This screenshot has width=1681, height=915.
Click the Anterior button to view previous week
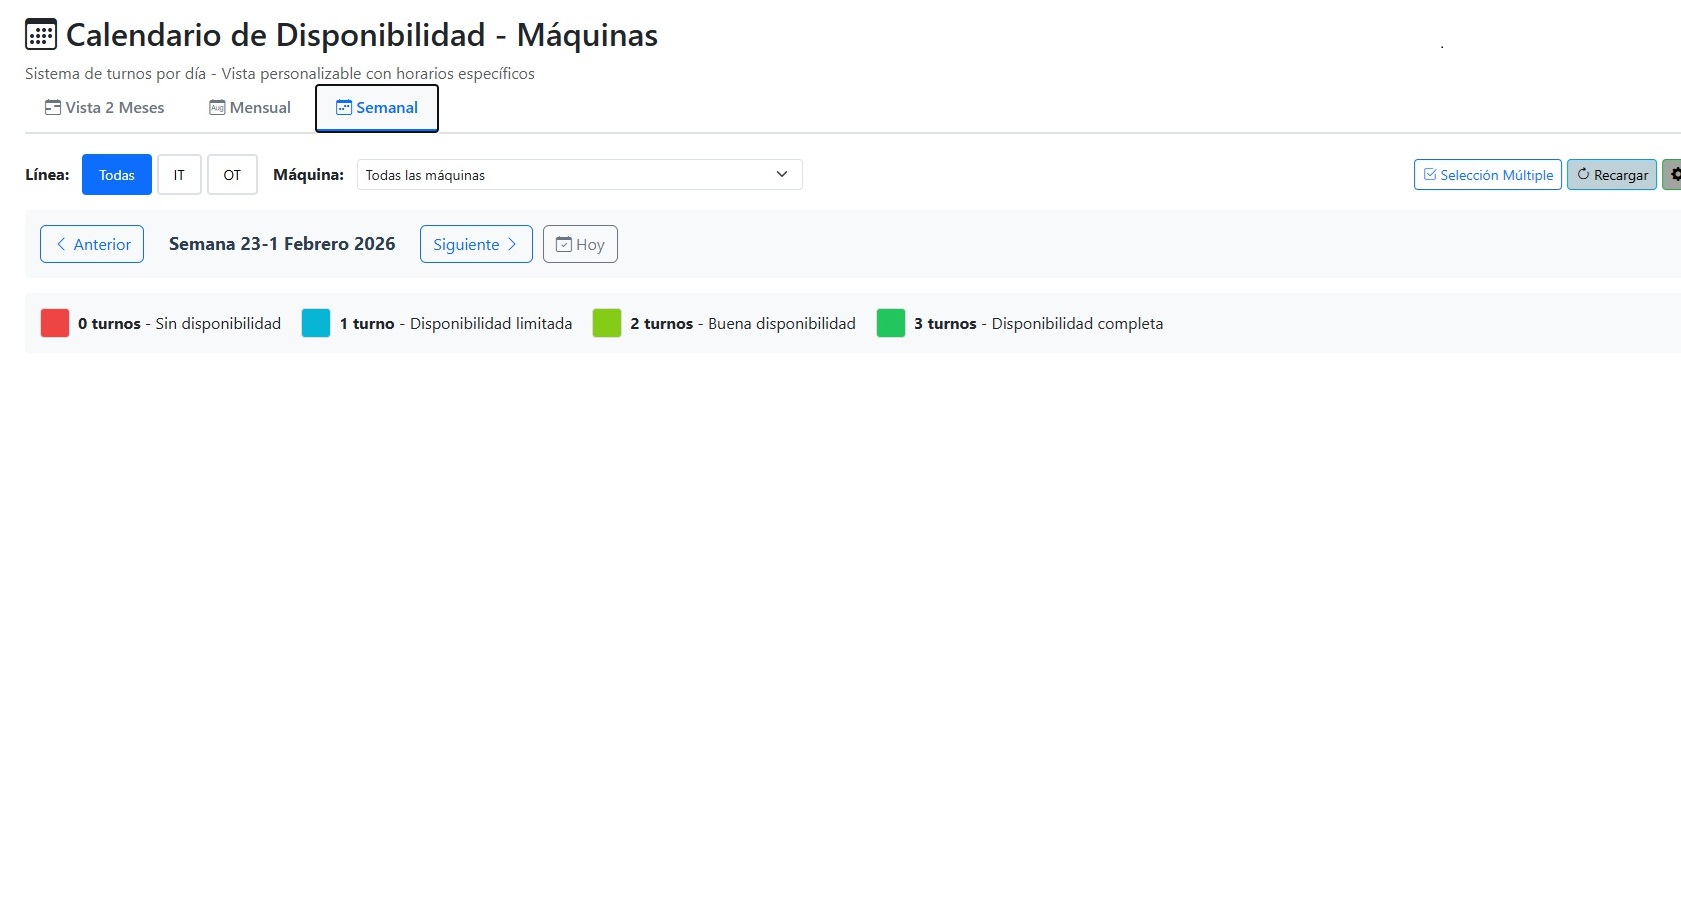91,243
